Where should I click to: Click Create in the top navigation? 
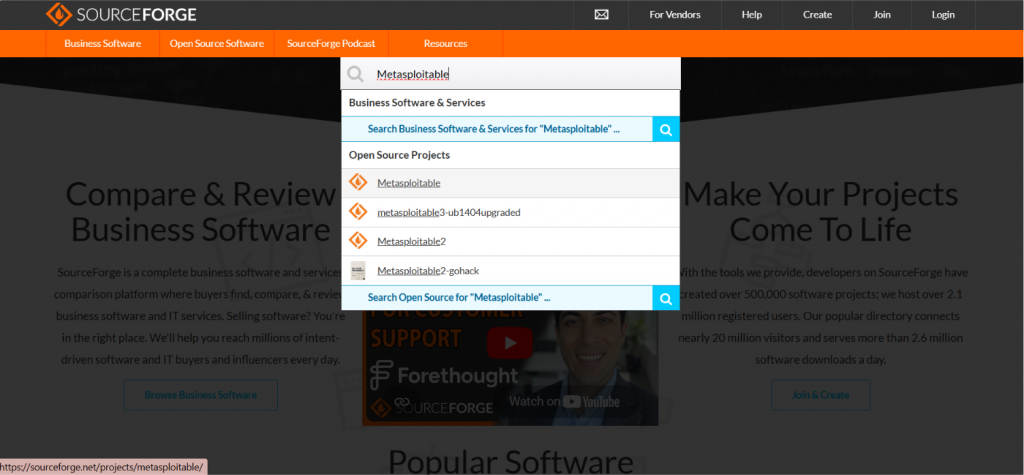click(818, 14)
